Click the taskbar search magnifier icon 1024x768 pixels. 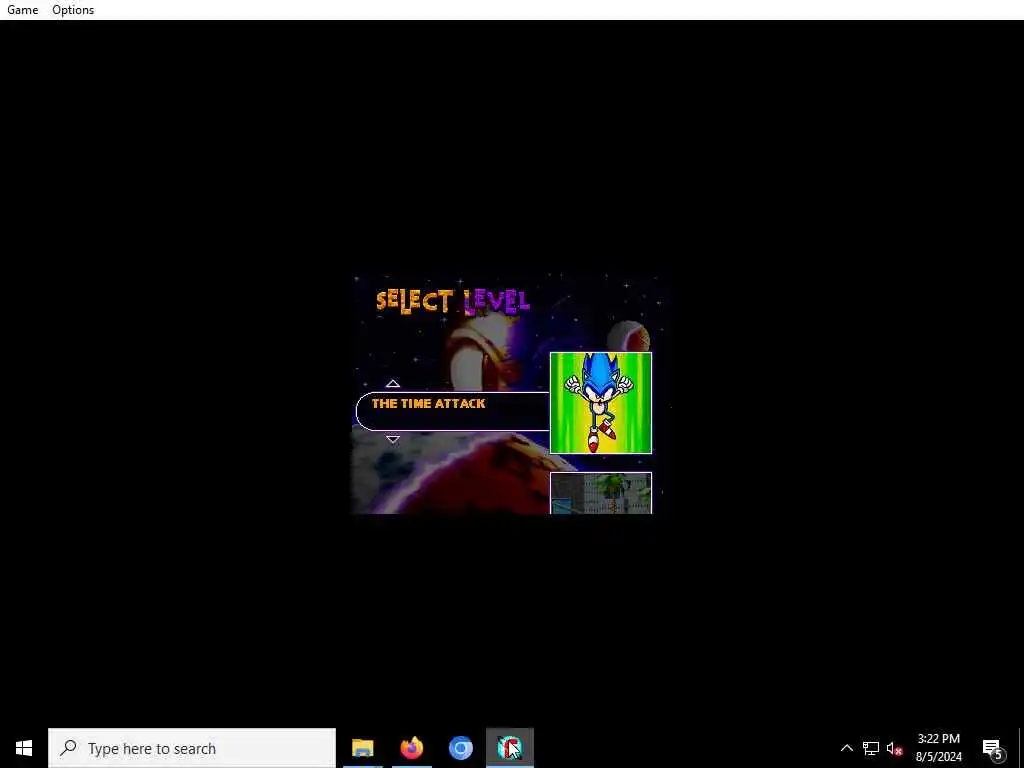[68, 748]
